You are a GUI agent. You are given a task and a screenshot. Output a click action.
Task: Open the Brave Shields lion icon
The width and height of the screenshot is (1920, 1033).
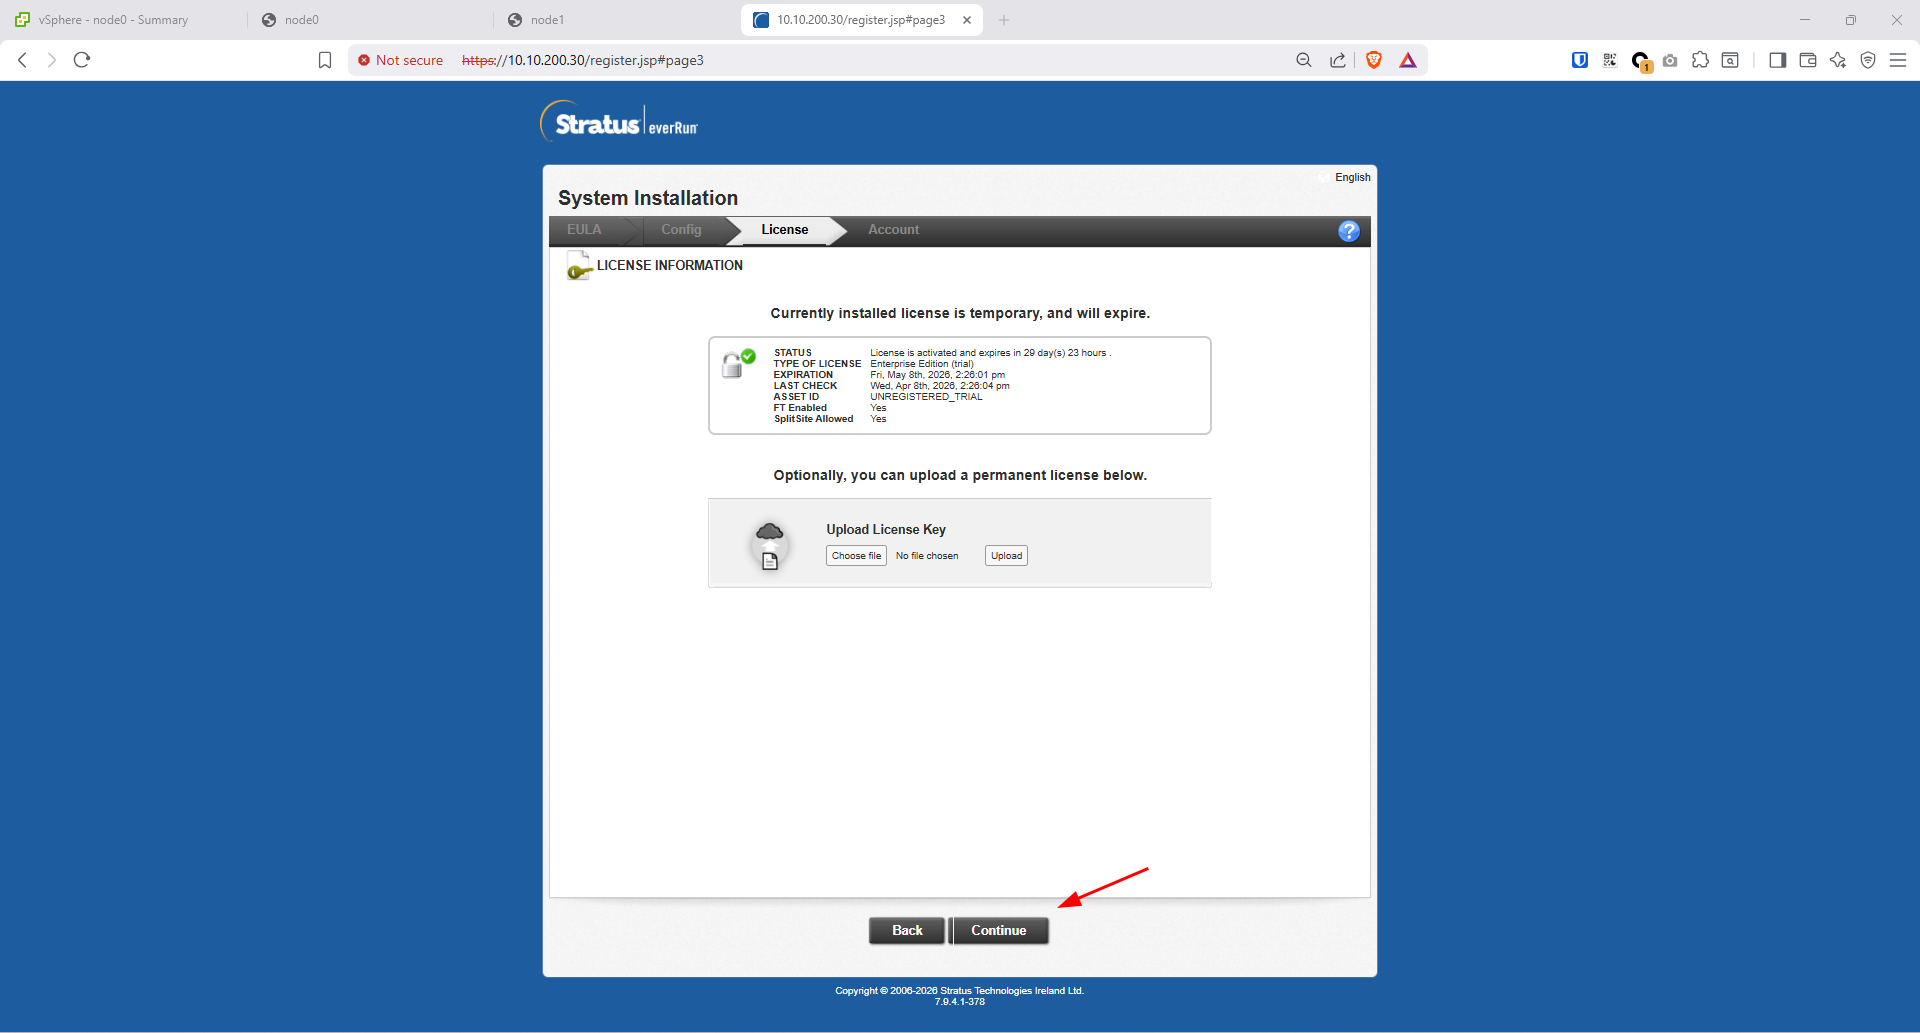click(1374, 60)
